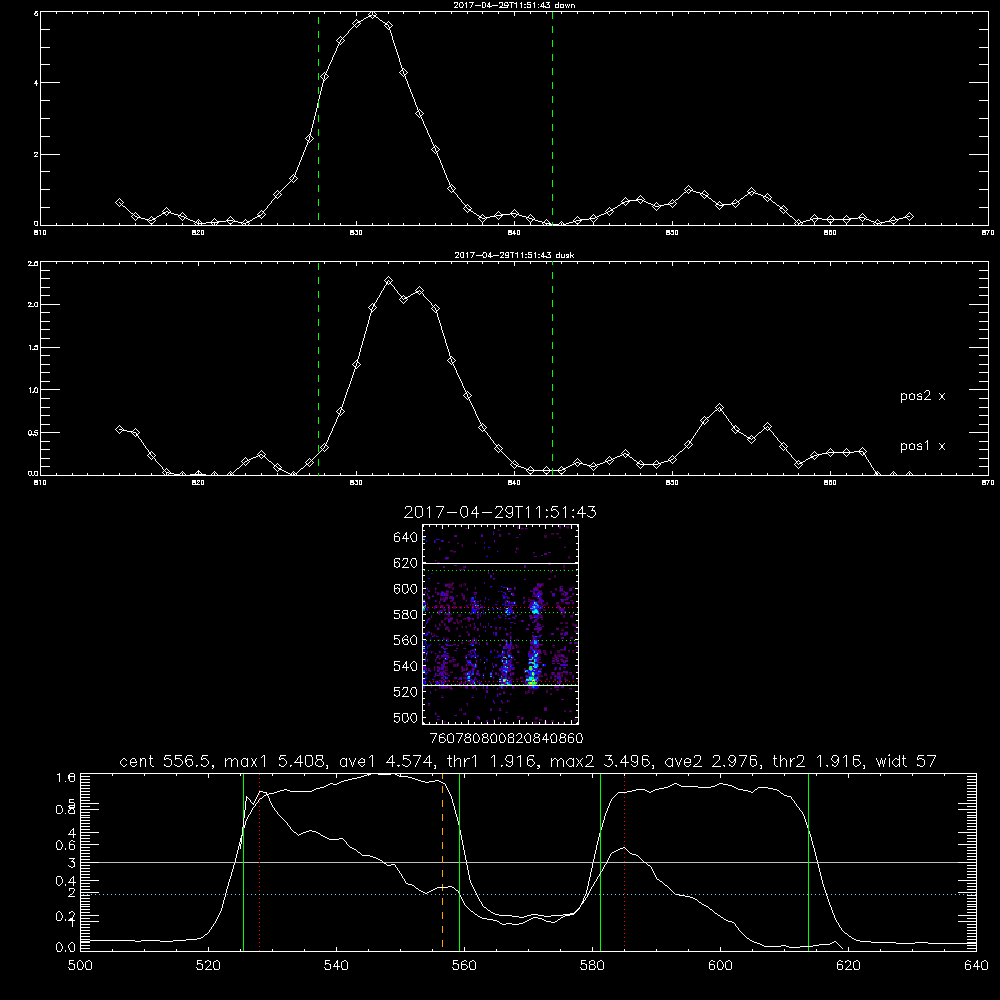Click the second red dotted line in the bottom plot
Viewport: 1000px width, 1000px height.
pyautogui.click(x=624, y=862)
